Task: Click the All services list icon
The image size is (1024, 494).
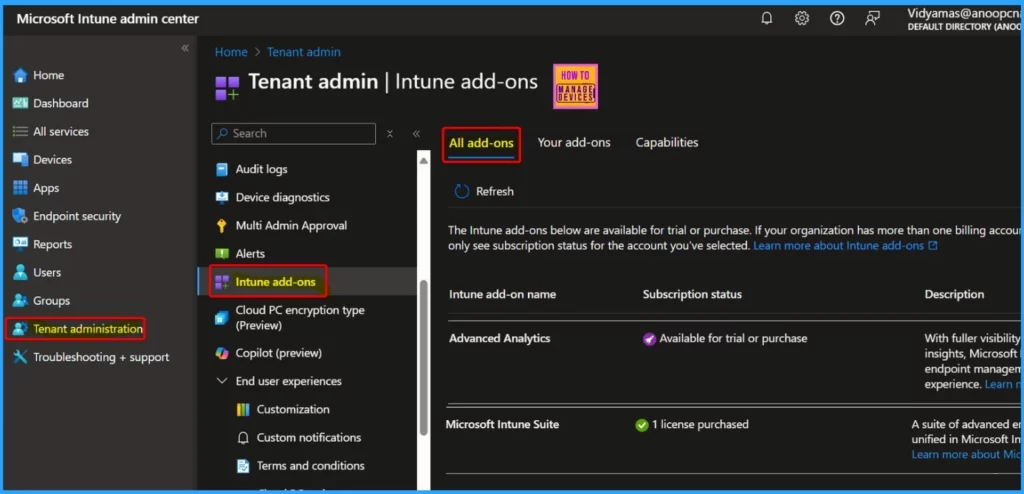Action: pyautogui.click(x=20, y=131)
